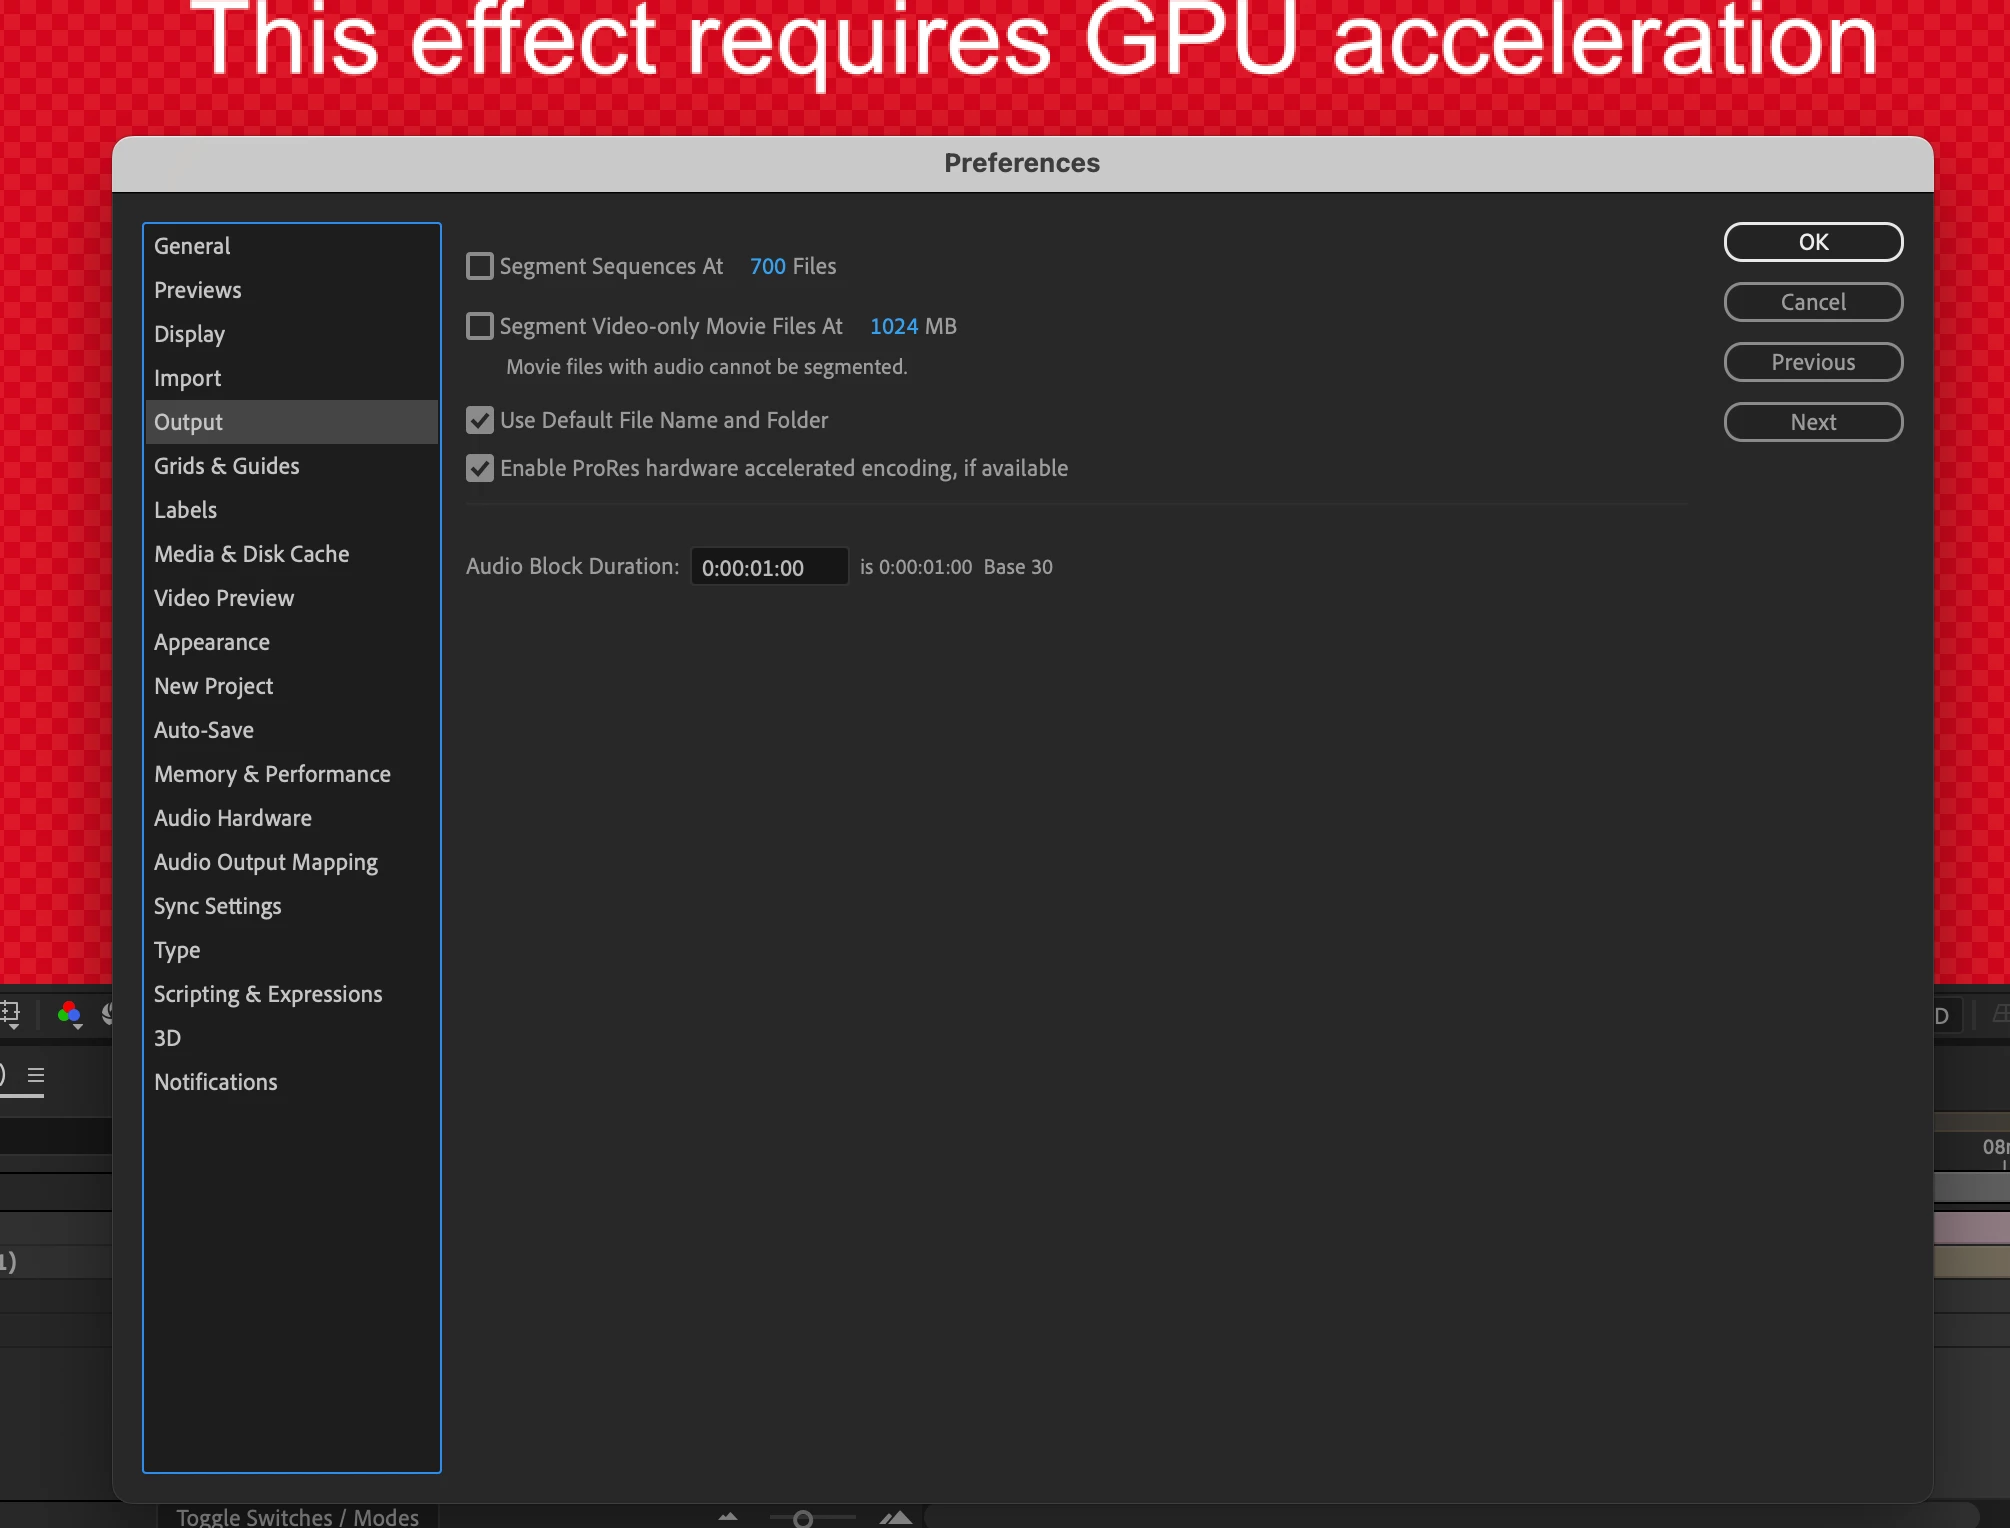
Task: Open the Media & Disk Cache category
Action: coord(251,554)
